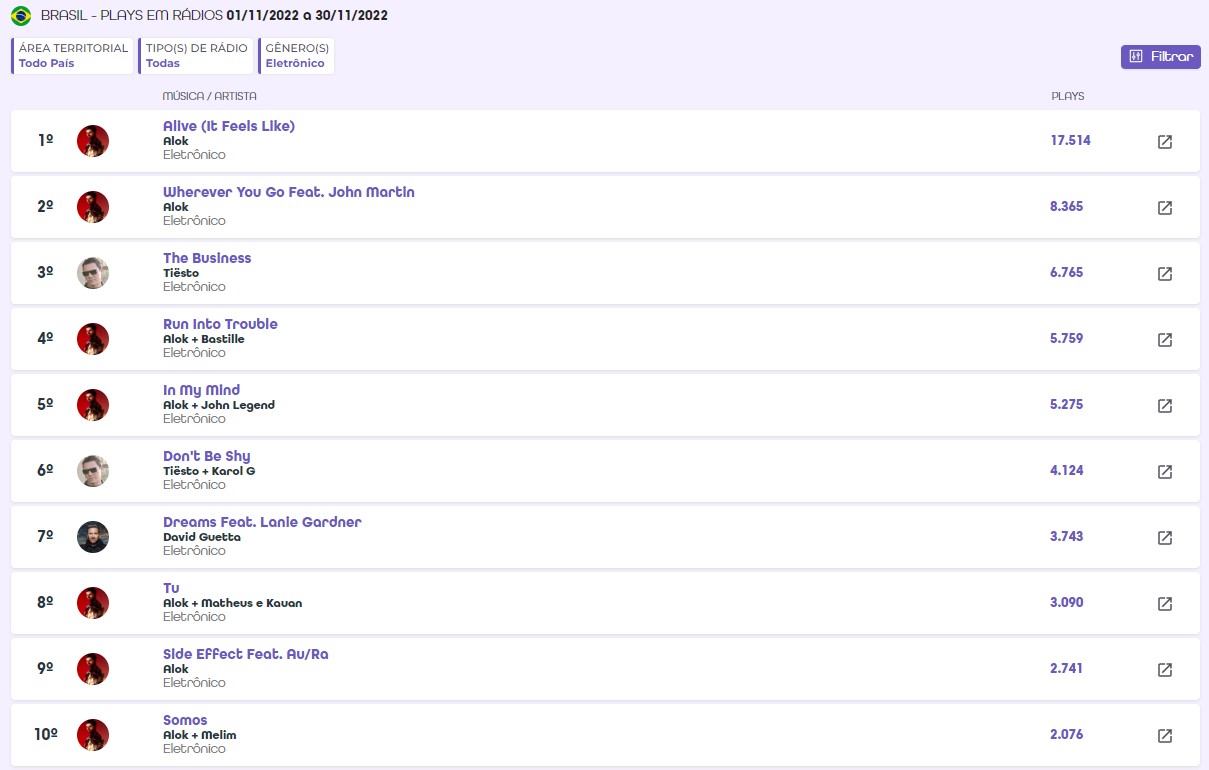Viewport: 1209px width, 770px height.
Task: Open song Dreams Feat. Lanie Gardner
Action: pyautogui.click(x=262, y=522)
